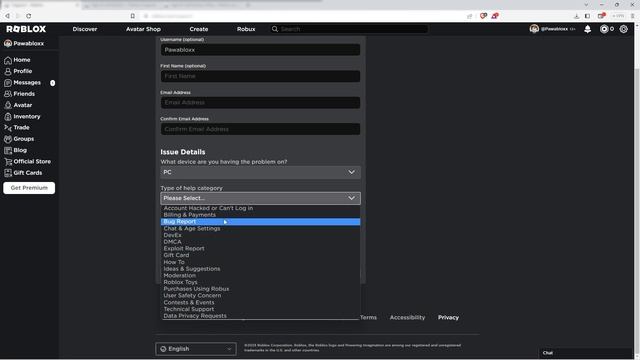
Task: Choose Bug Report option
Action: point(260,222)
